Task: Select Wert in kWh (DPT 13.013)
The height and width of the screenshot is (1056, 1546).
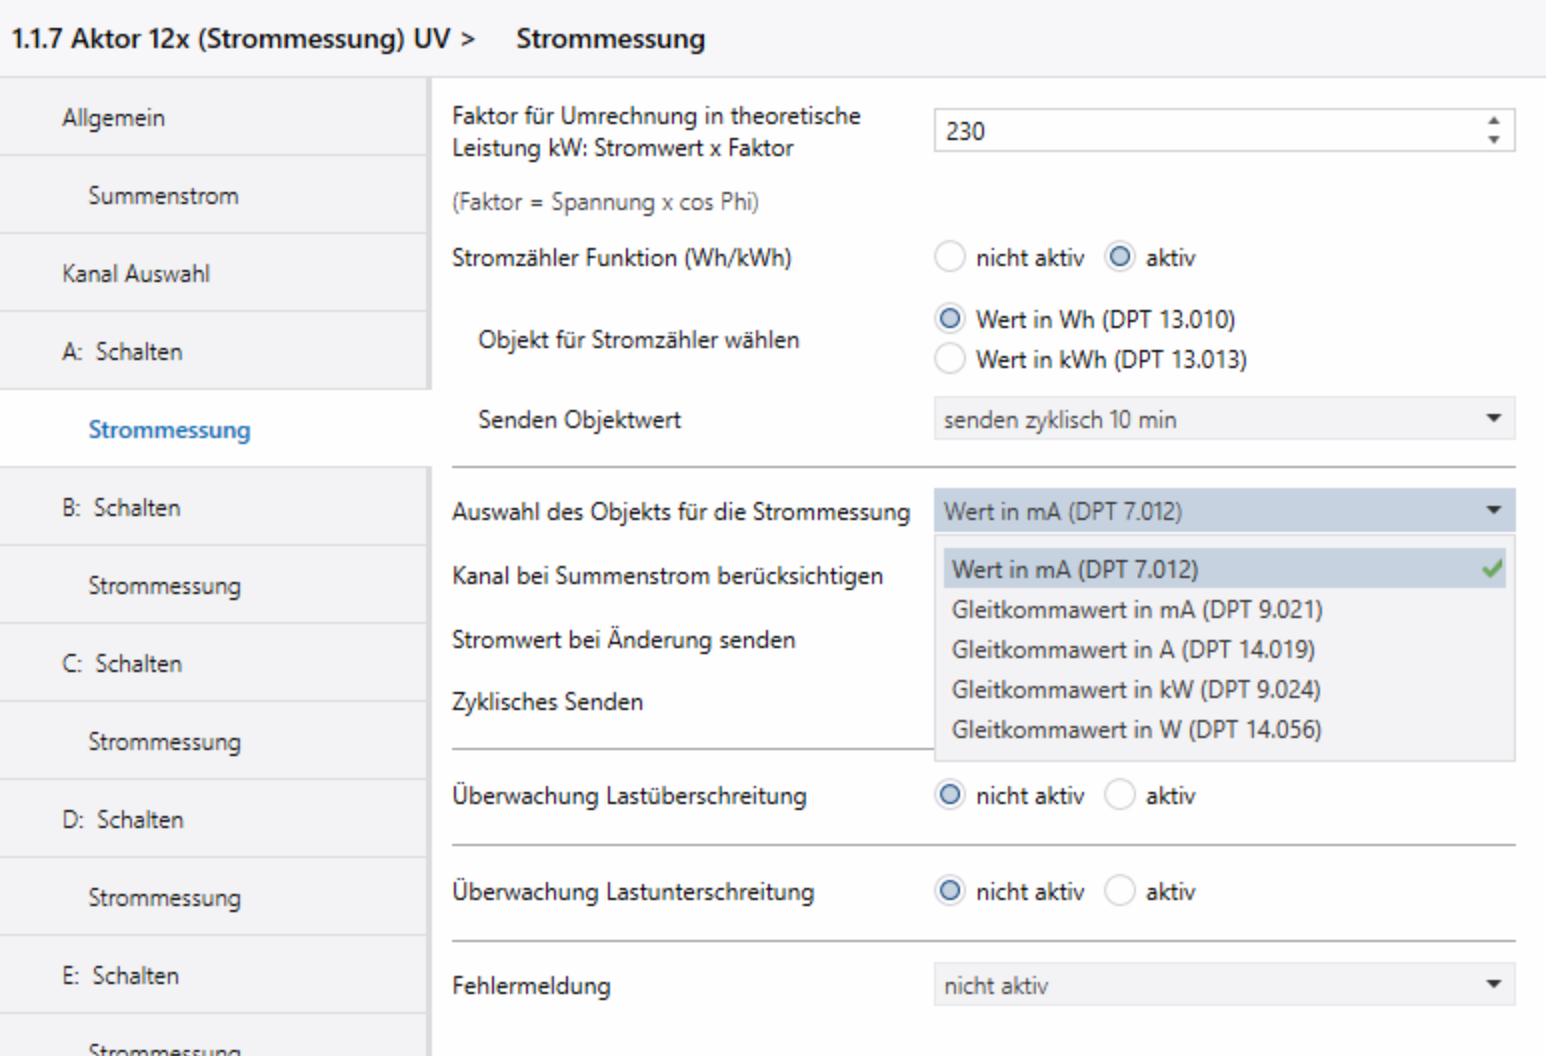Action: pos(950,359)
